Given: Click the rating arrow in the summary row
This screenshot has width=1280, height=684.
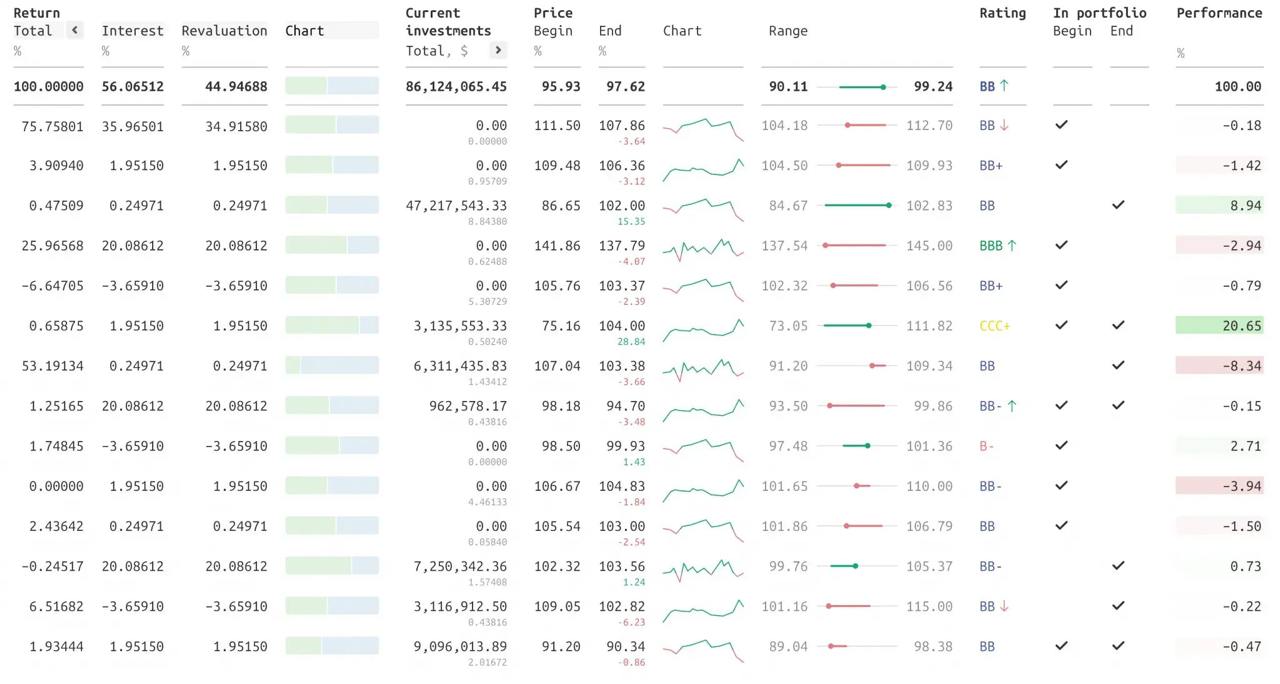Looking at the screenshot, I should pyautogui.click(x=1004, y=86).
